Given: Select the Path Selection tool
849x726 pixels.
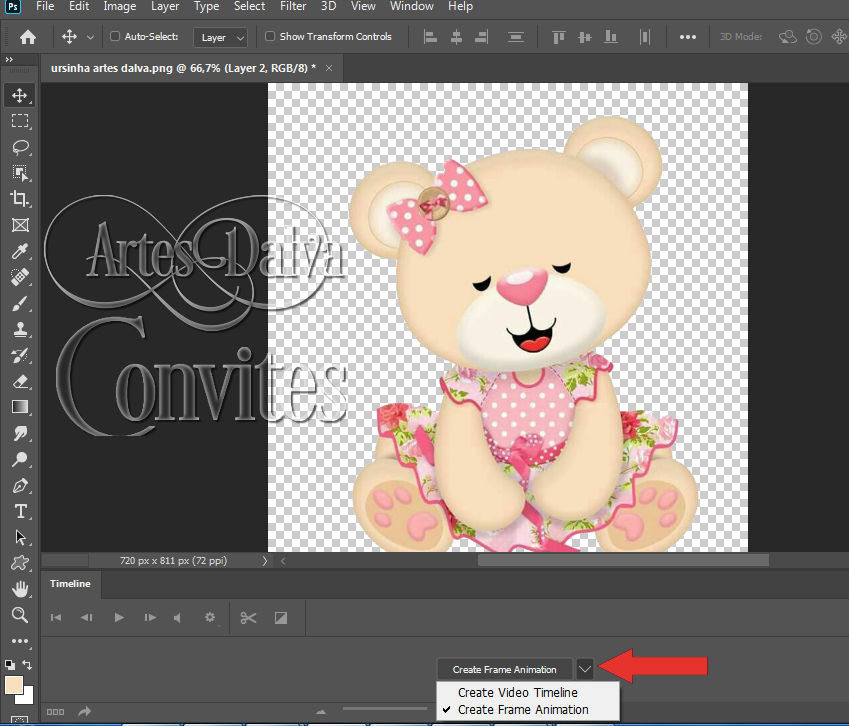Looking at the screenshot, I should click(x=20, y=537).
